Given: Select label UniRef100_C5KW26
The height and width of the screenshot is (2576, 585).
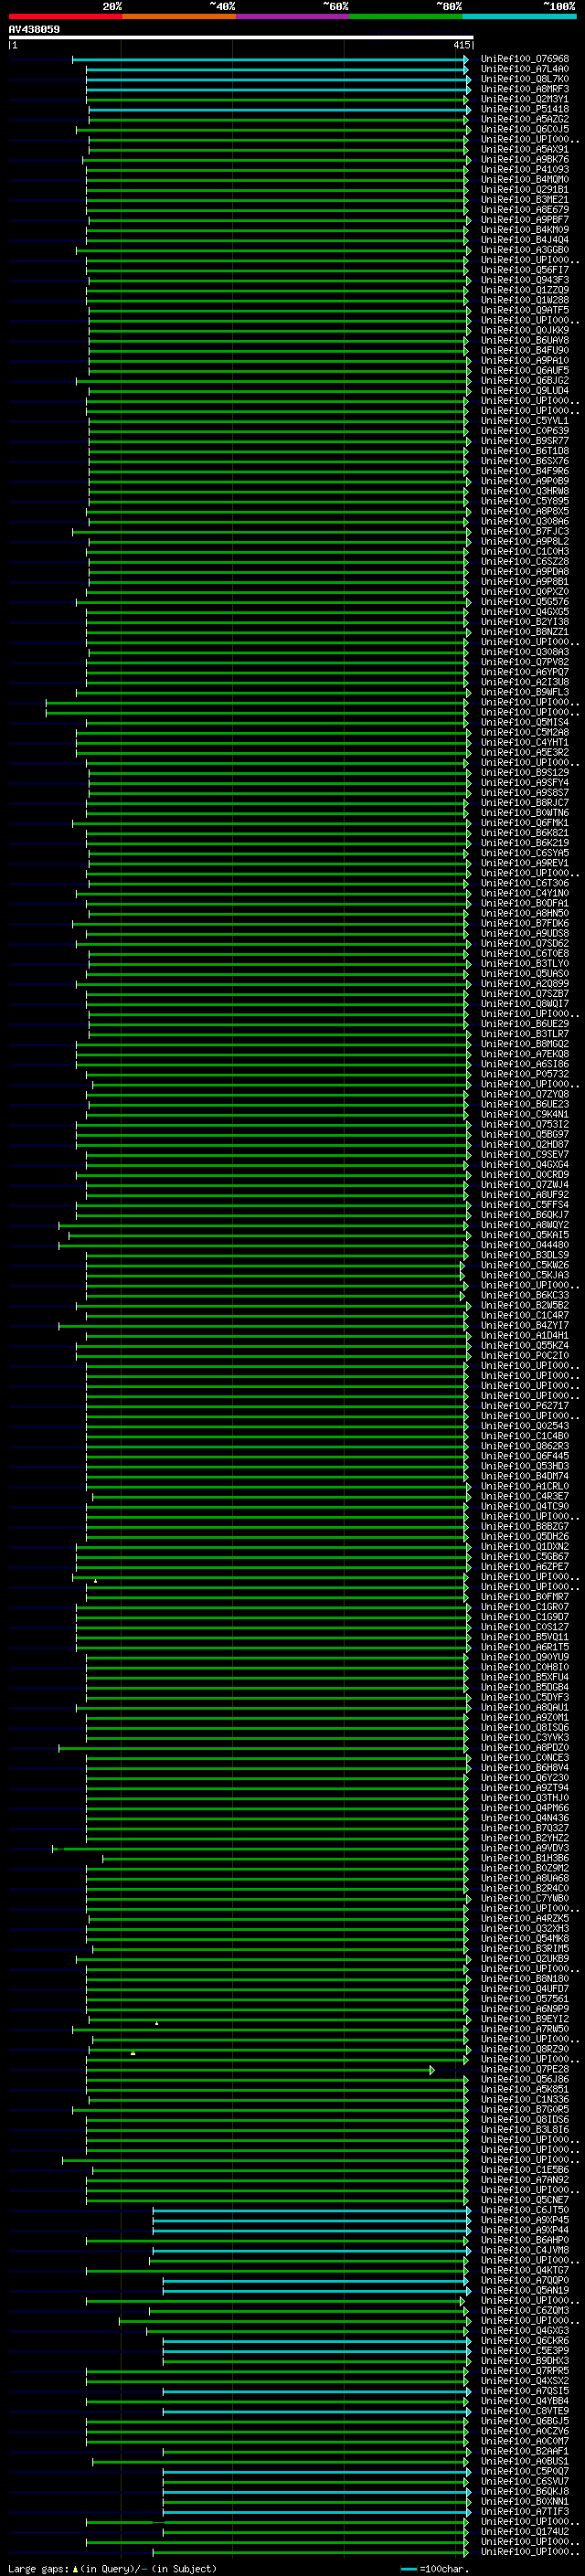Looking at the screenshot, I should click(x=524, y=1265).
